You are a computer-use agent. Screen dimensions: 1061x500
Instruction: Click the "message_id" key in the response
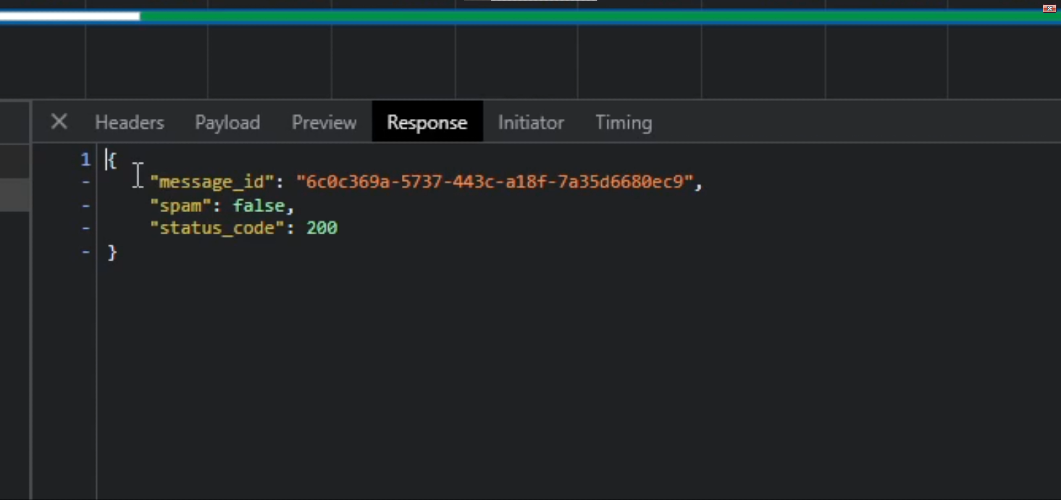pos(212,182)
